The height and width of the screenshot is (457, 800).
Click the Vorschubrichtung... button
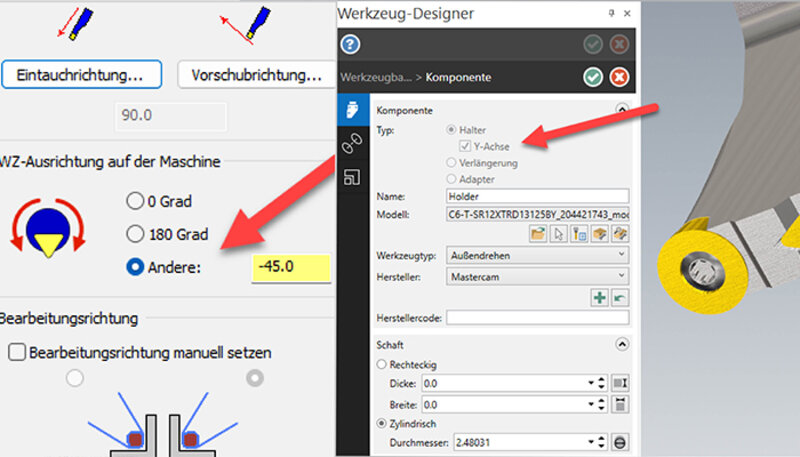click(255, 74)
